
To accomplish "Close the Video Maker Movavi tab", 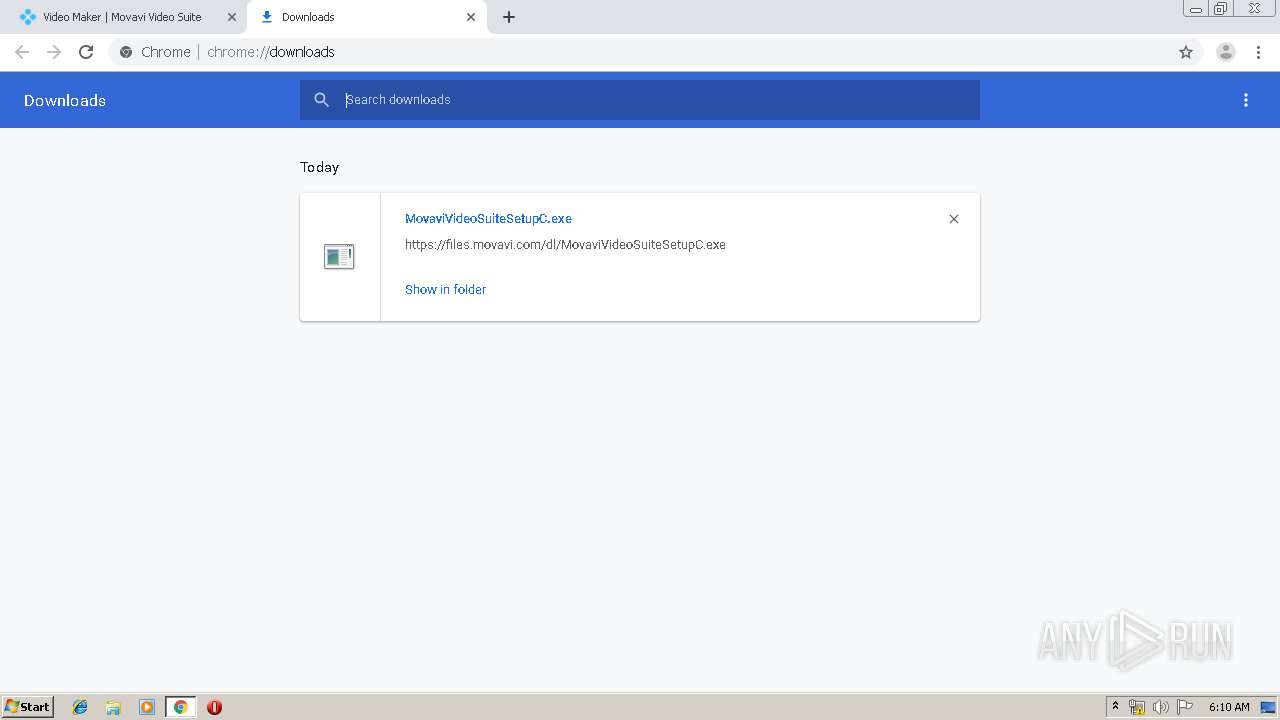I will (x=232, y=17).
